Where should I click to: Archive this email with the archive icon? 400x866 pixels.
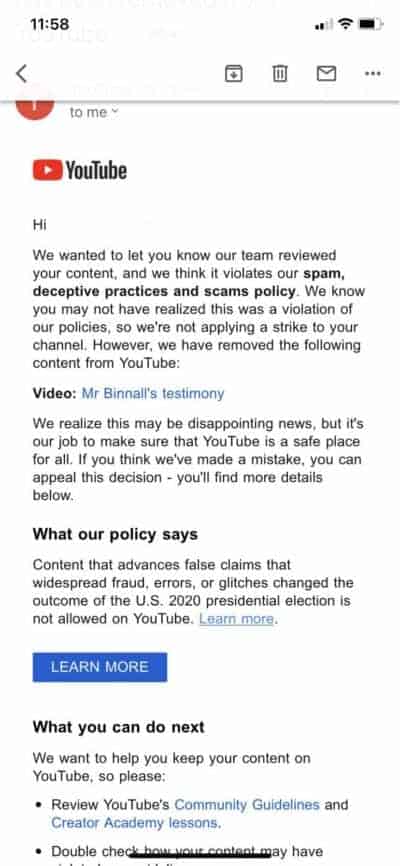(234, 73)
